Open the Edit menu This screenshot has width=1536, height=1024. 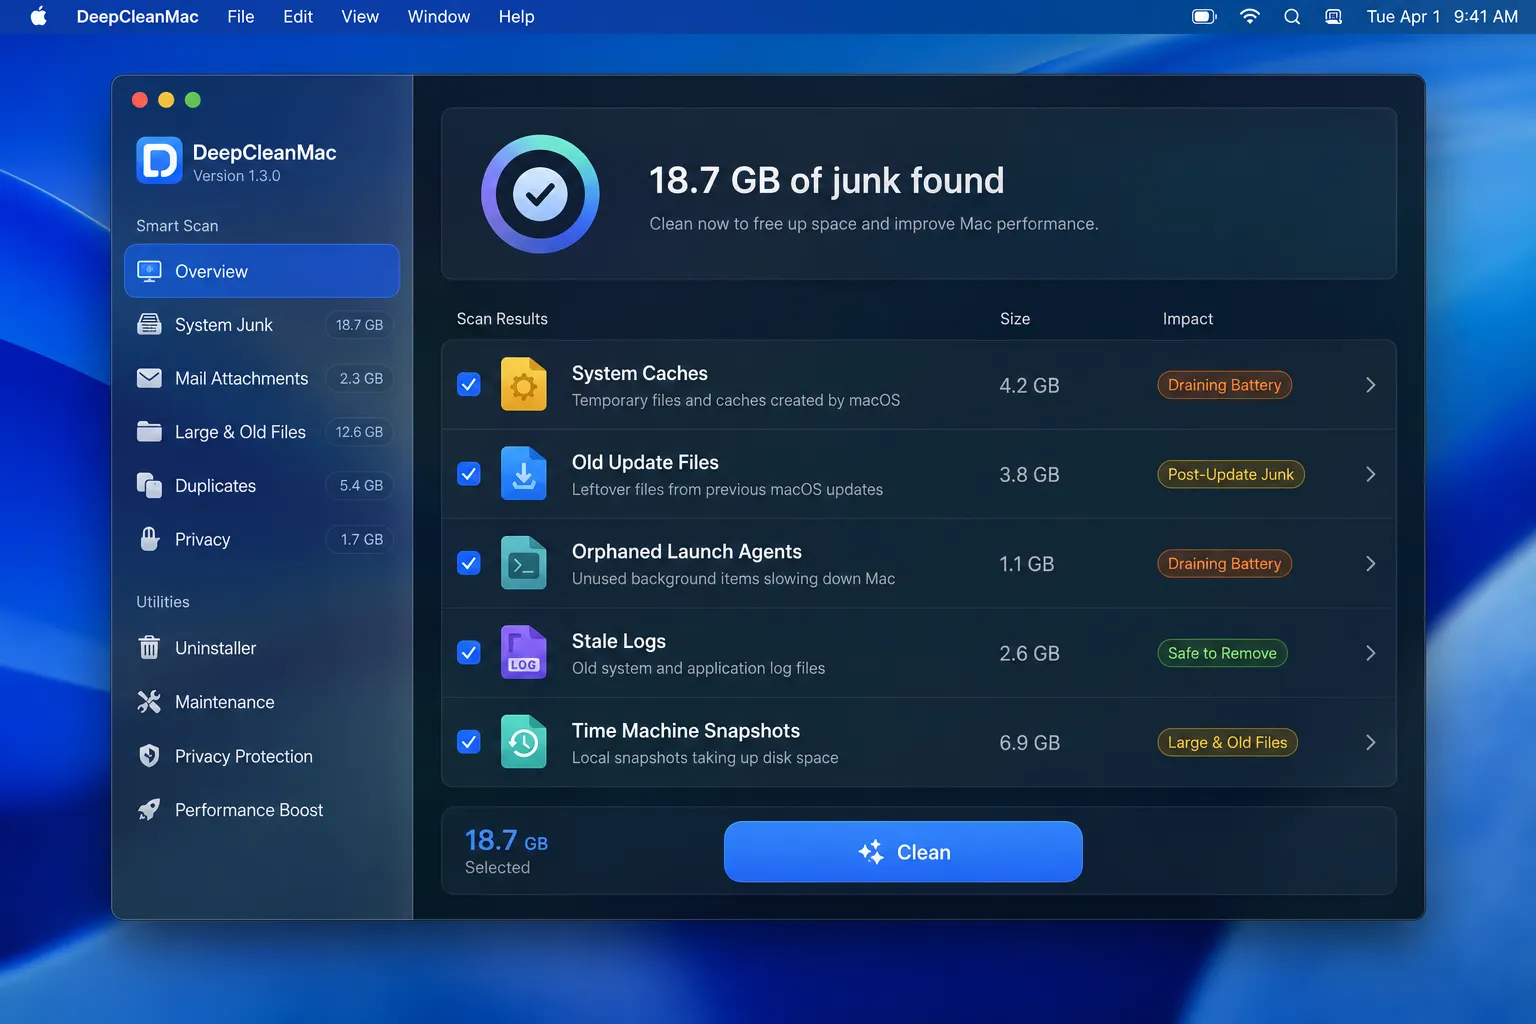pyautogui.click(x=298, y=17)
